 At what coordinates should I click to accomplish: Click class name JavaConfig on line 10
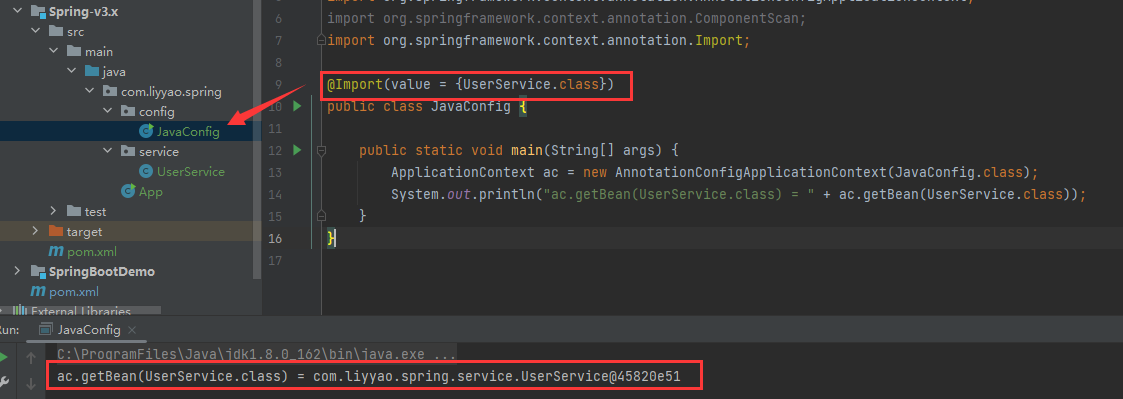point(471,107)
